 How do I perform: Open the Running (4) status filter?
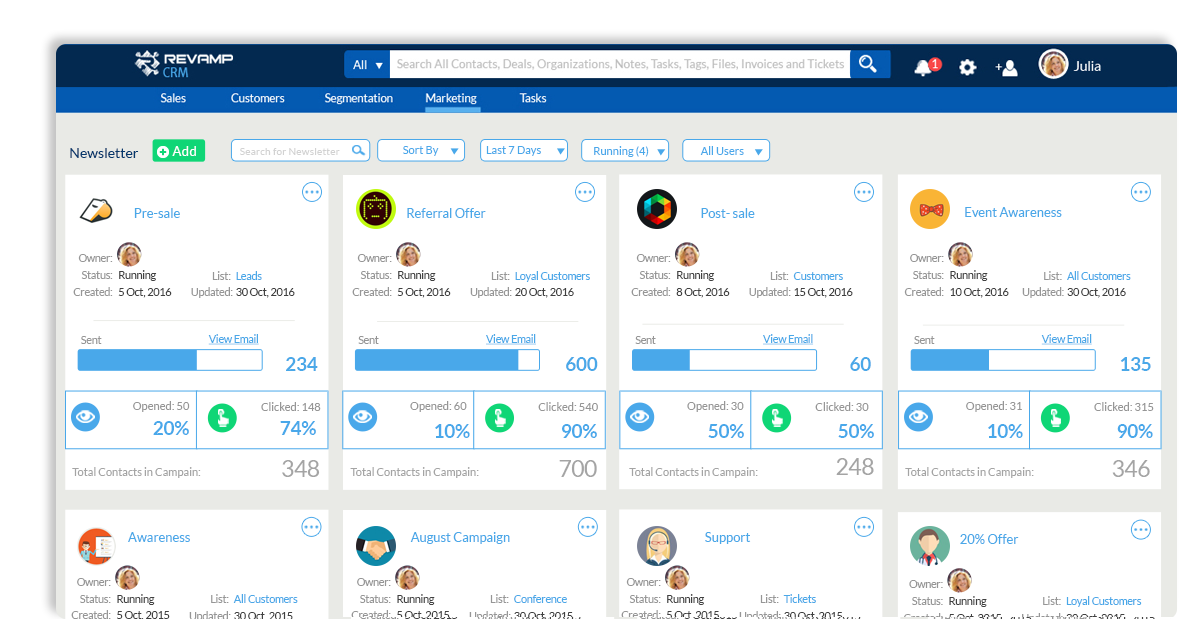coord(625,151)
